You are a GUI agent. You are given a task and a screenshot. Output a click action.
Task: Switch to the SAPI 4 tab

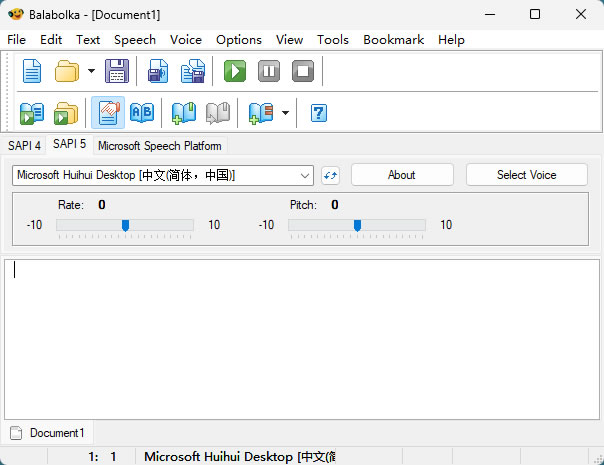click(24, 146)
